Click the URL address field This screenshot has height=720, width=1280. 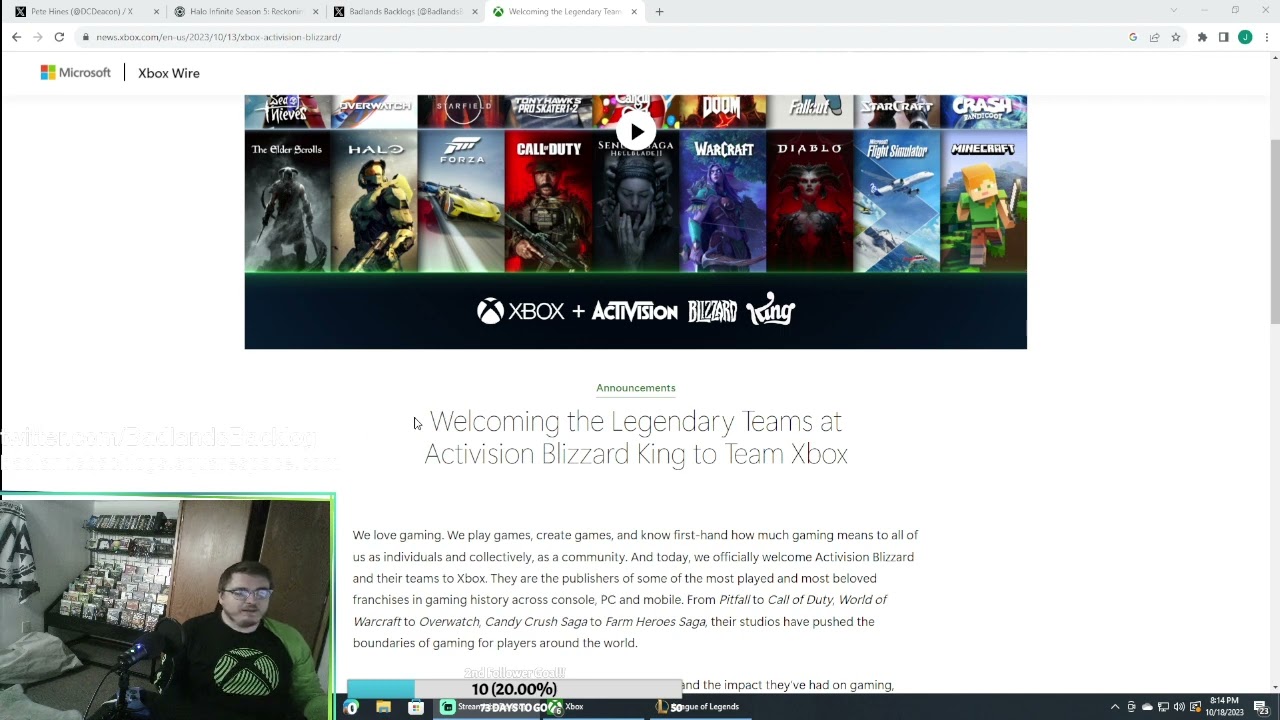tap(600, 37)
